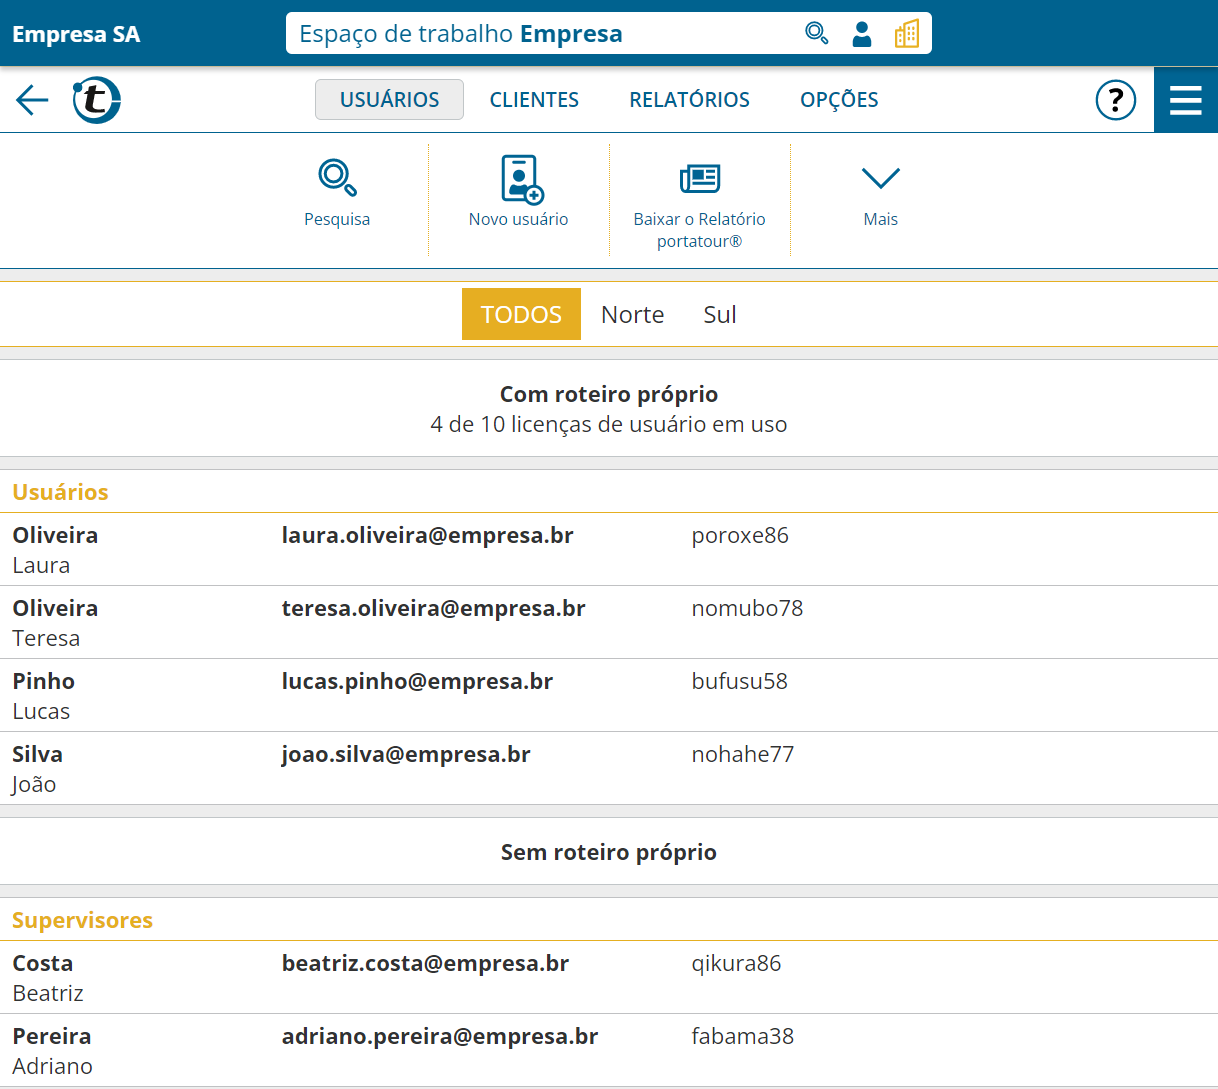This screenshot has width=1218, height=1089.
Task: Open supervisor Pereira Adriano
Action: click(609, 1051)
